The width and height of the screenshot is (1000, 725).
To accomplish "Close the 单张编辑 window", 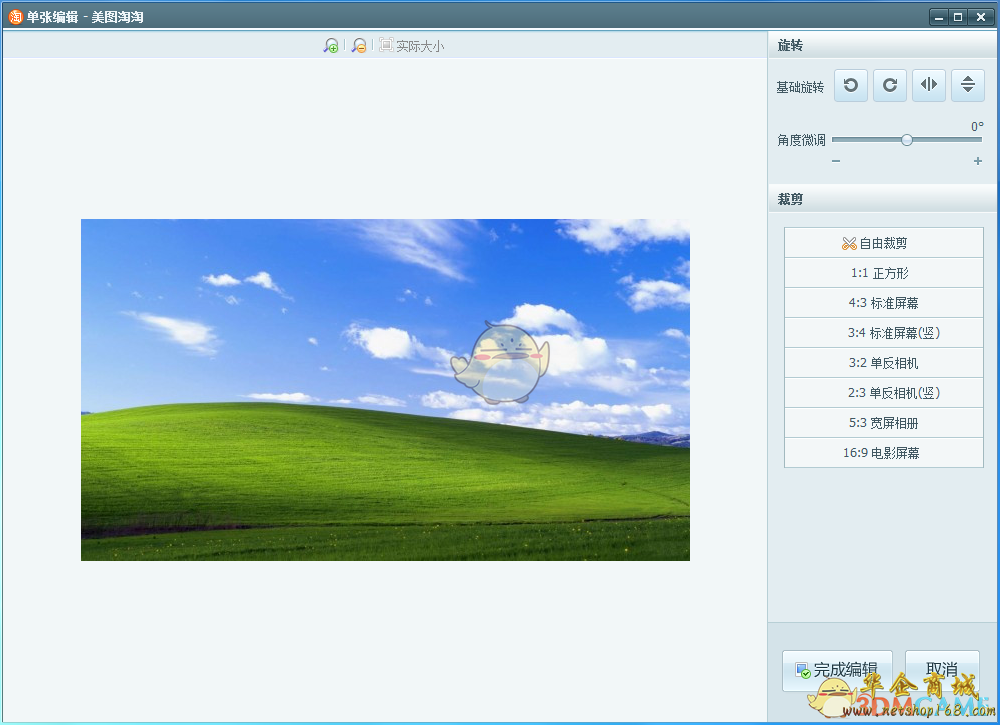I will click(981, 17).
